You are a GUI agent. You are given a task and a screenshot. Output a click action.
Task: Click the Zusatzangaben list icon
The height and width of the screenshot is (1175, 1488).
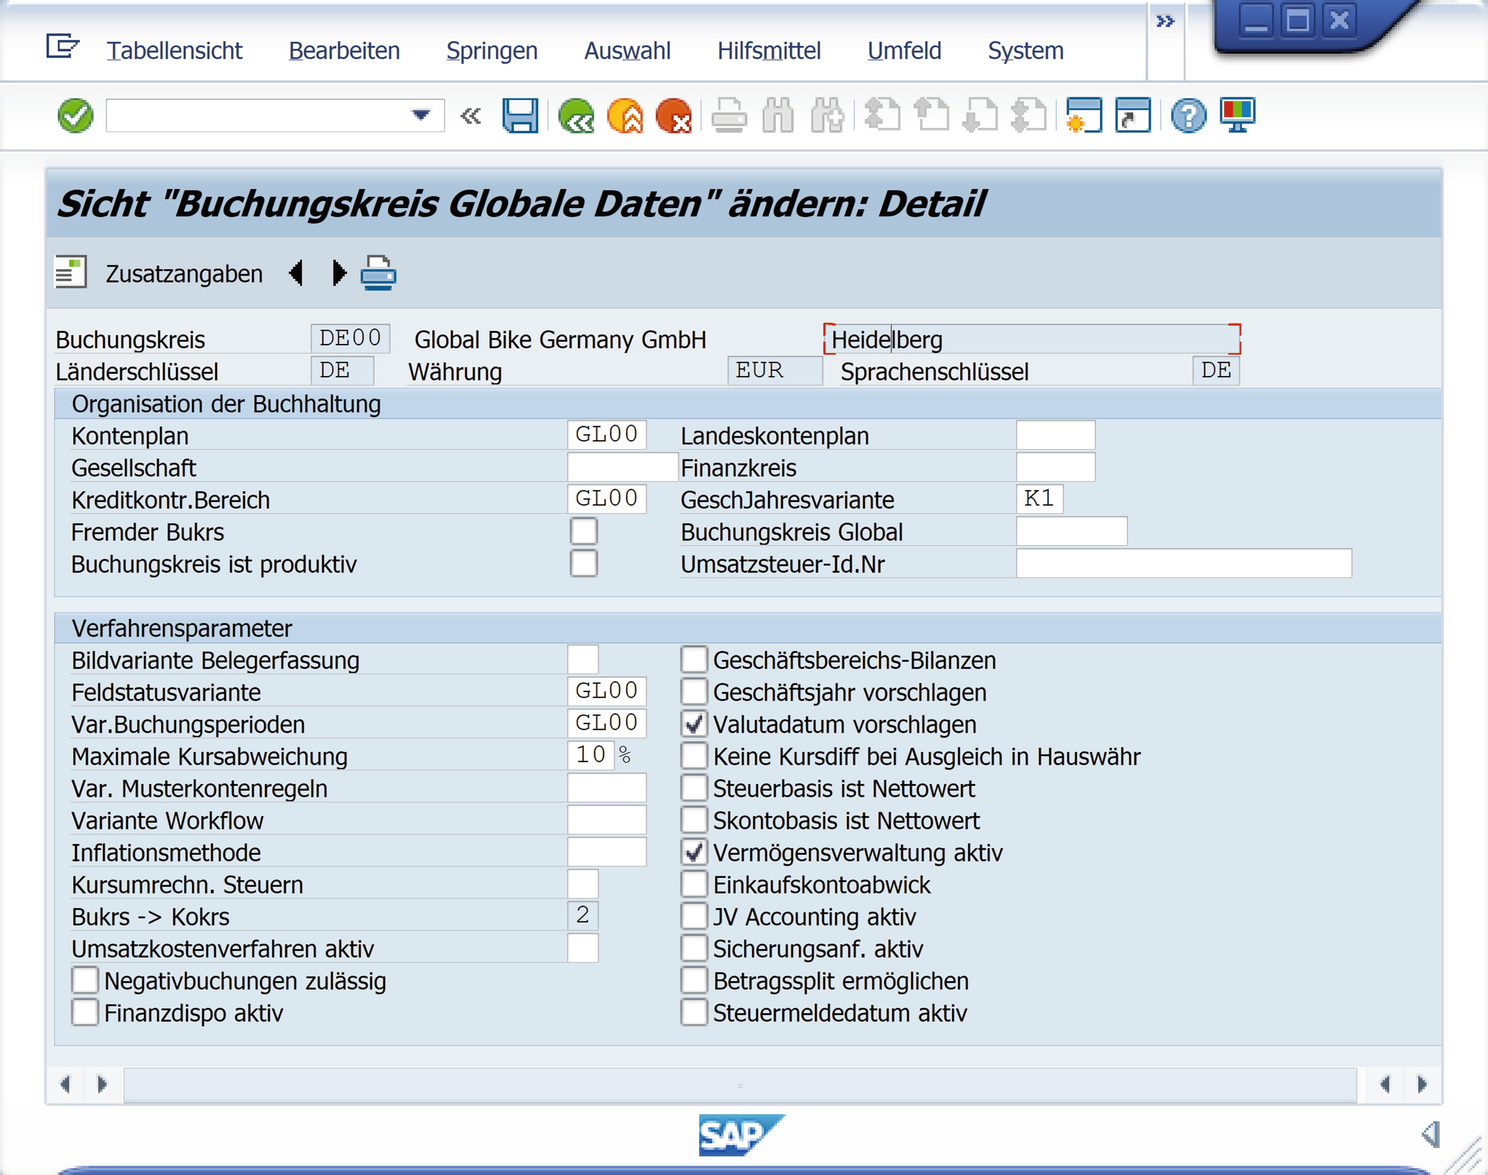pos(71,273)
